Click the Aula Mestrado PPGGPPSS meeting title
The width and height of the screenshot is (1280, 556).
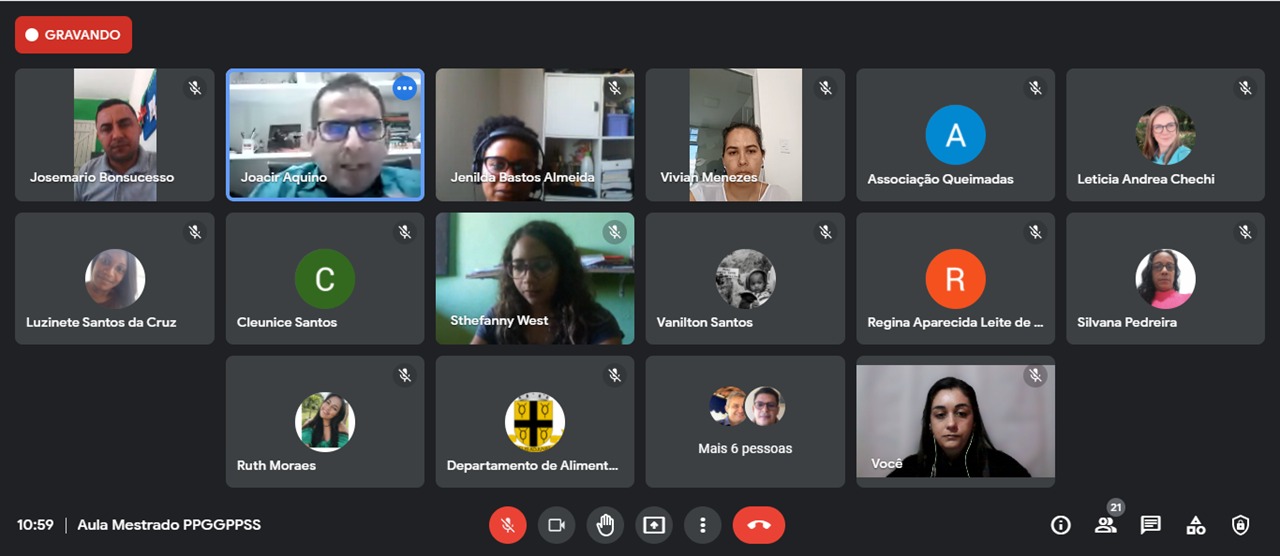coord(169,525)
